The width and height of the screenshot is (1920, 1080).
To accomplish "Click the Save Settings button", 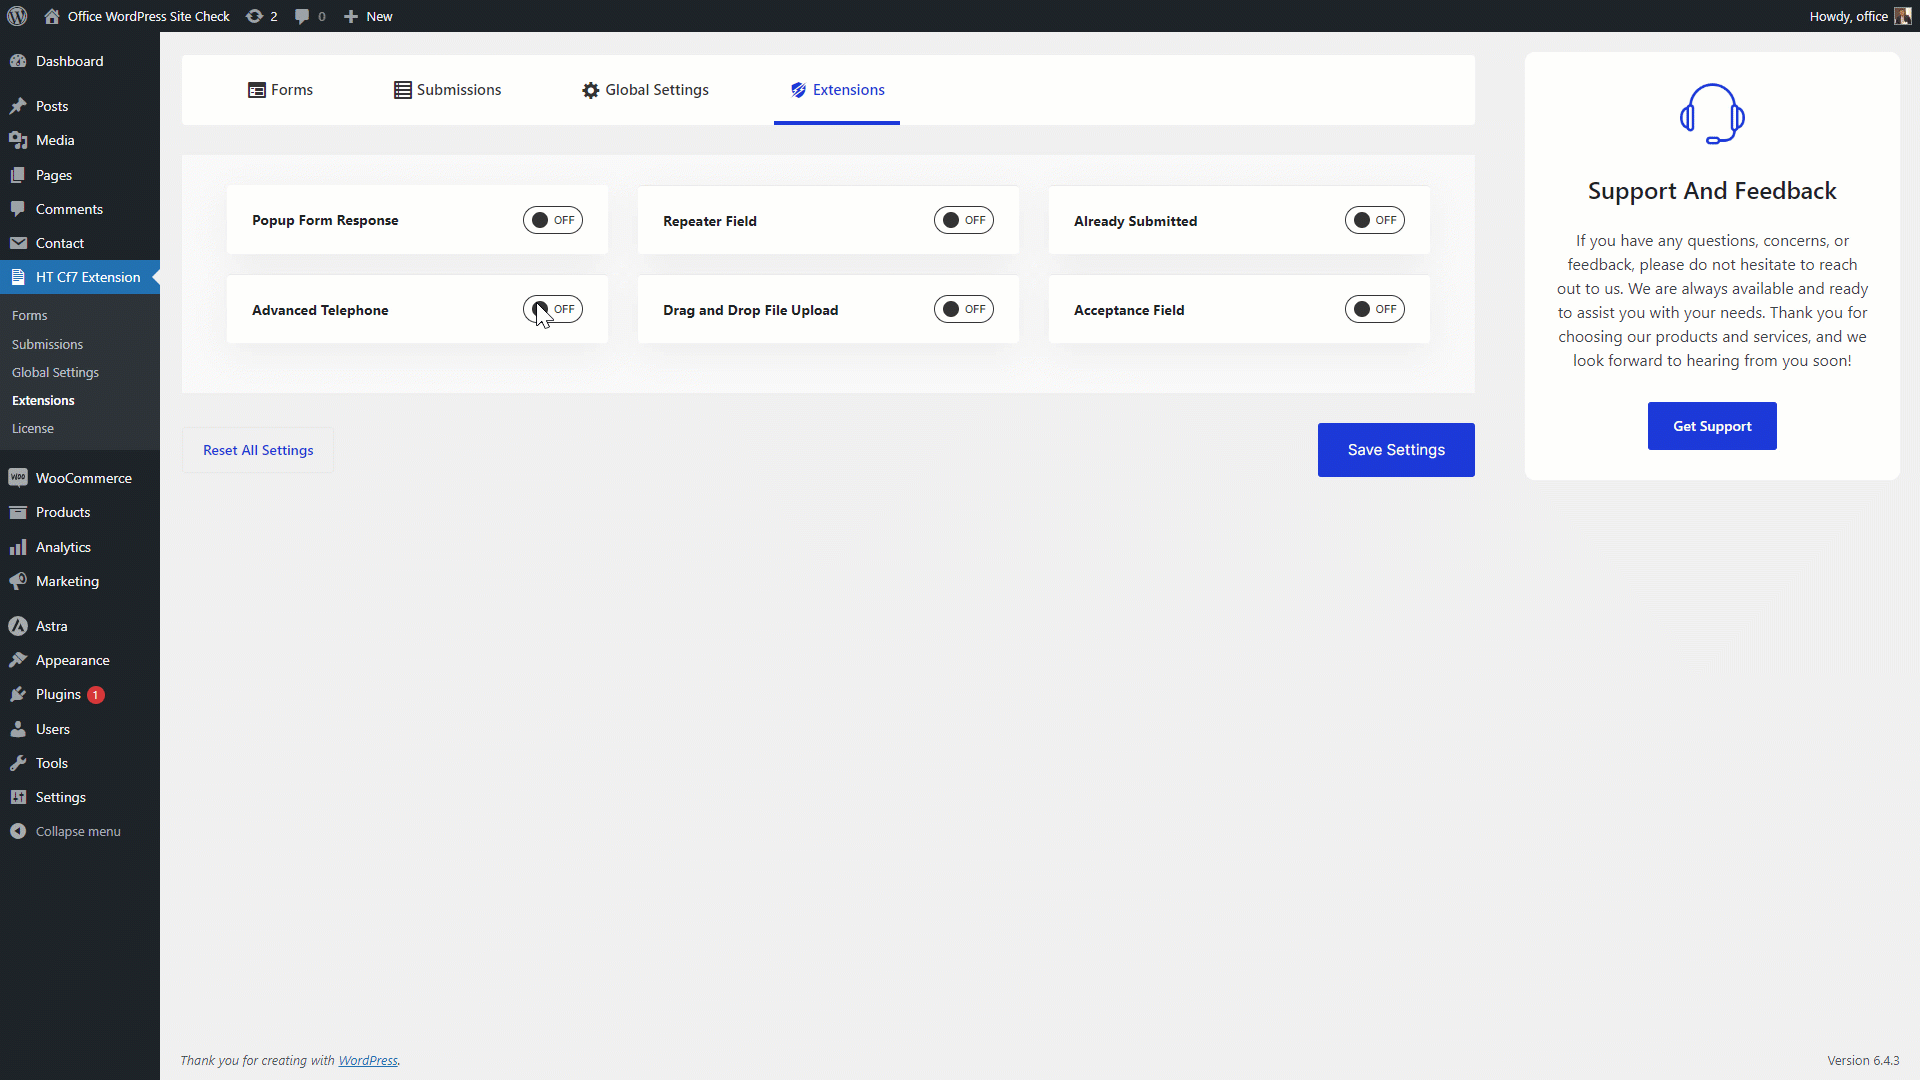I will point(1395,450).
